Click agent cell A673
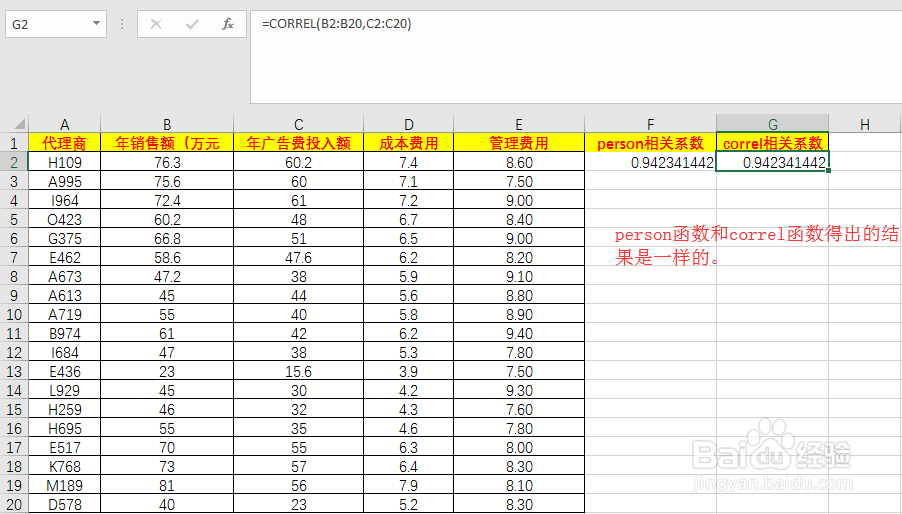This screenshot has height=514, width=902. tap(64, 276)
